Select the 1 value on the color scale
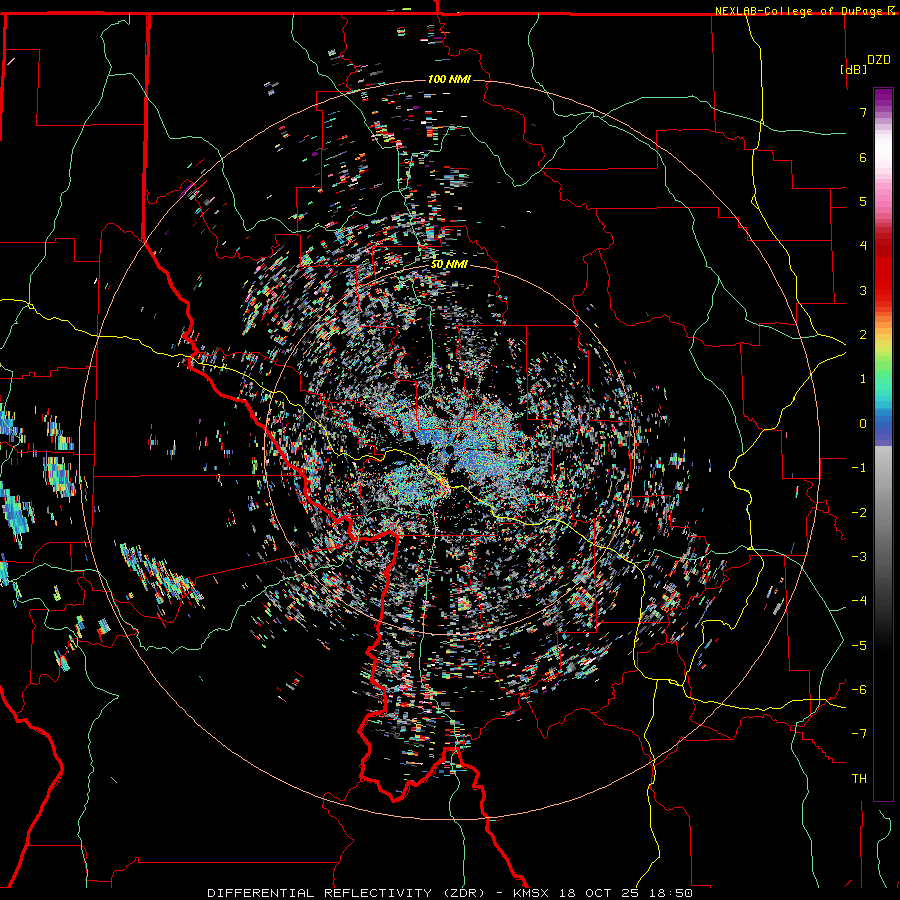 tap(863, 379)
